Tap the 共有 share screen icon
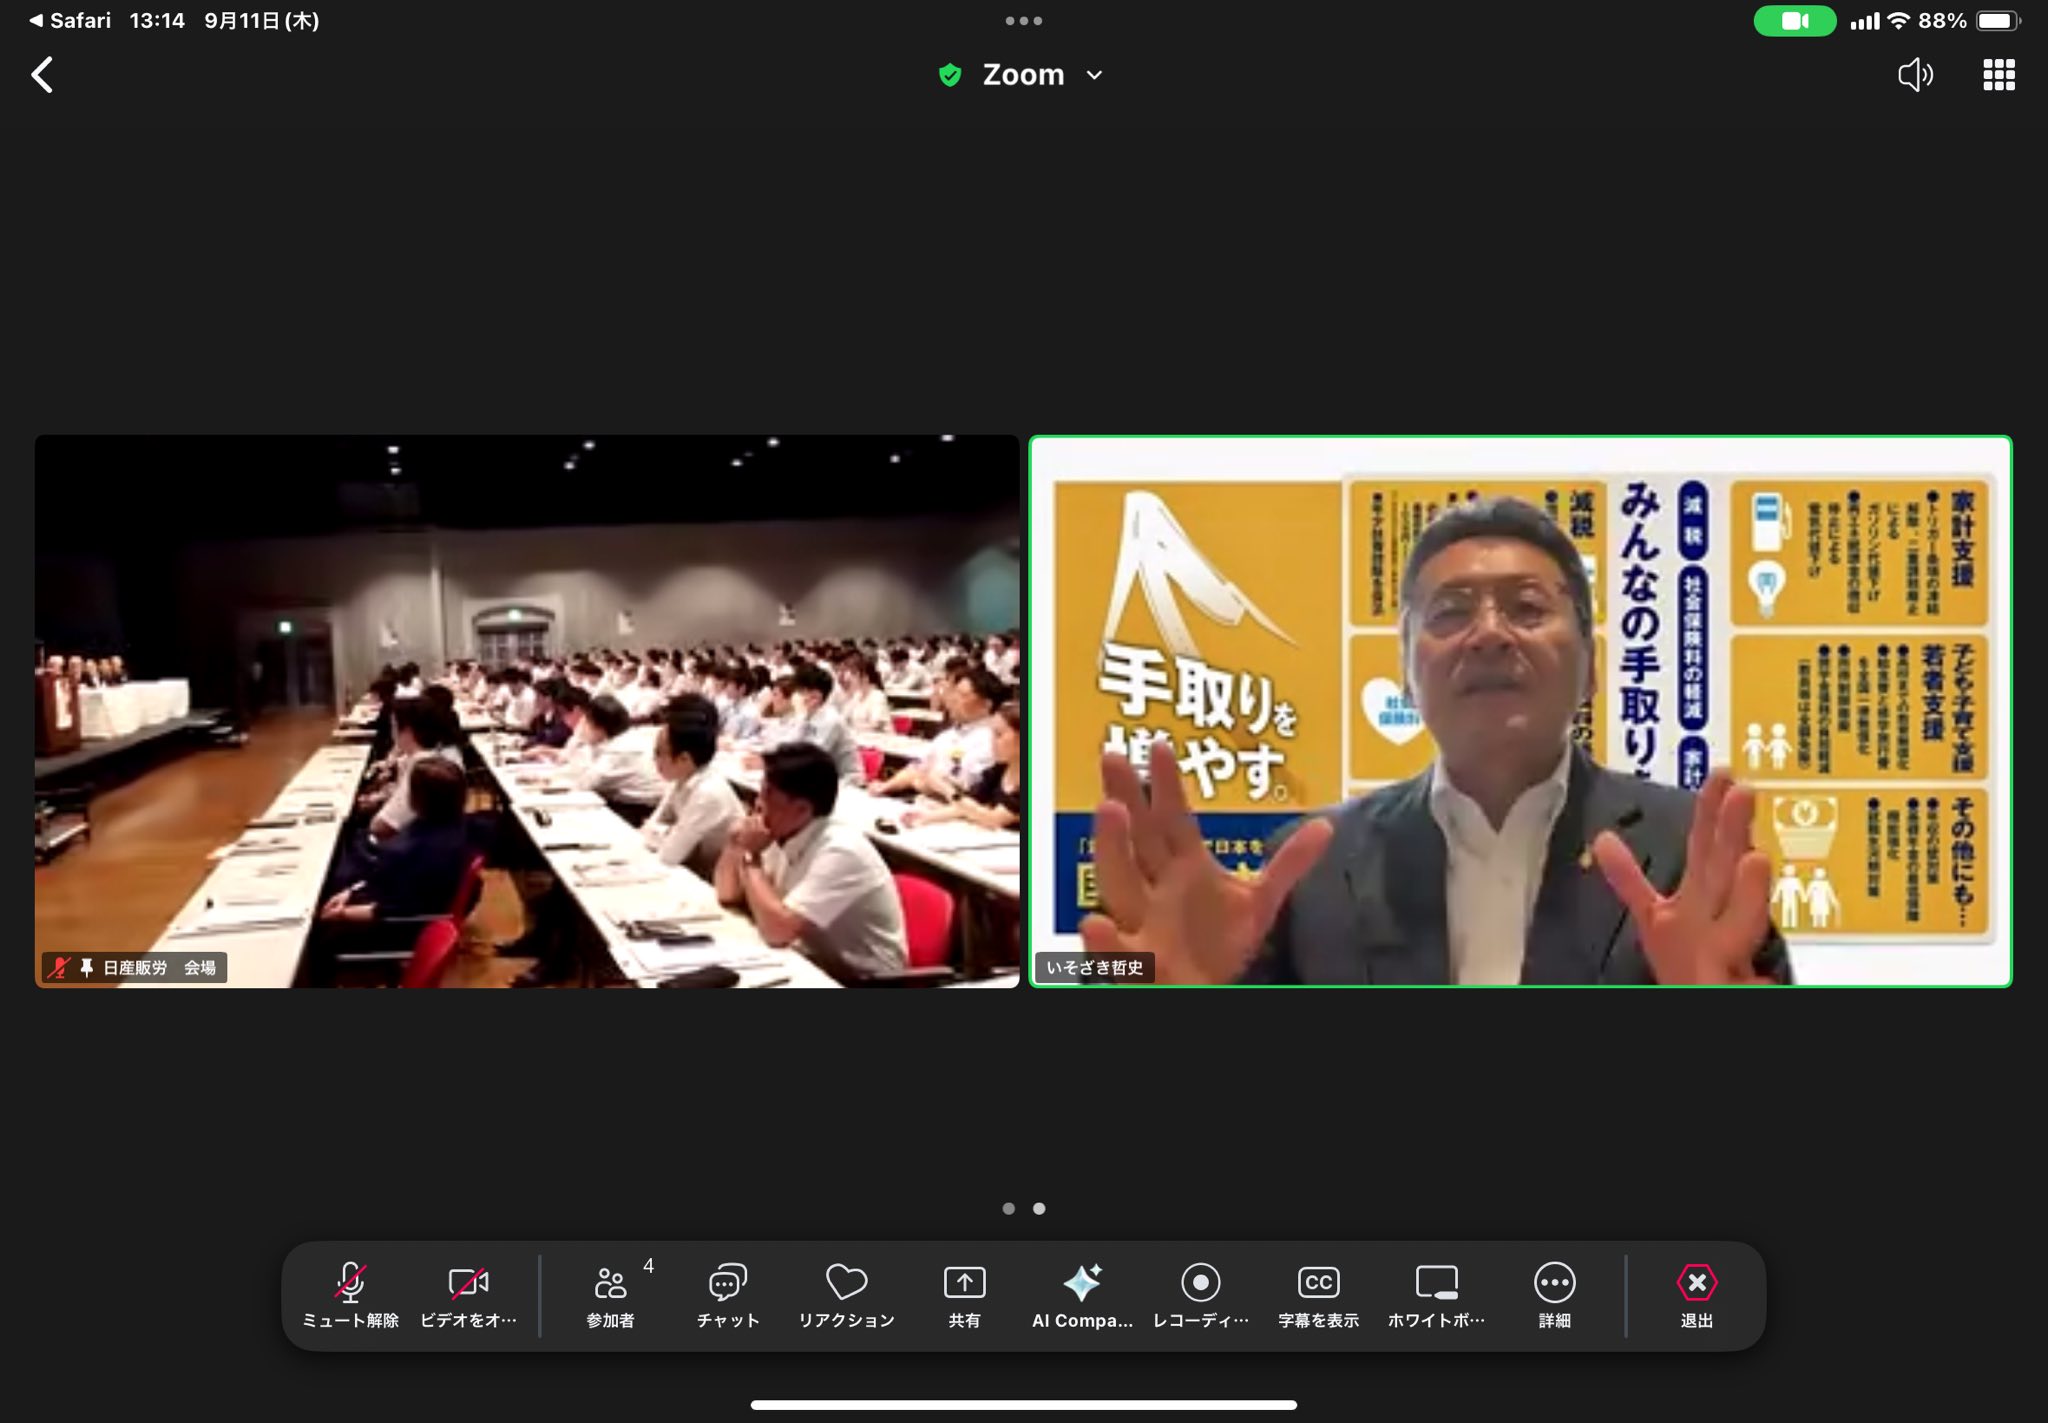2048x1423 pixels. [x=964, y=1295]
